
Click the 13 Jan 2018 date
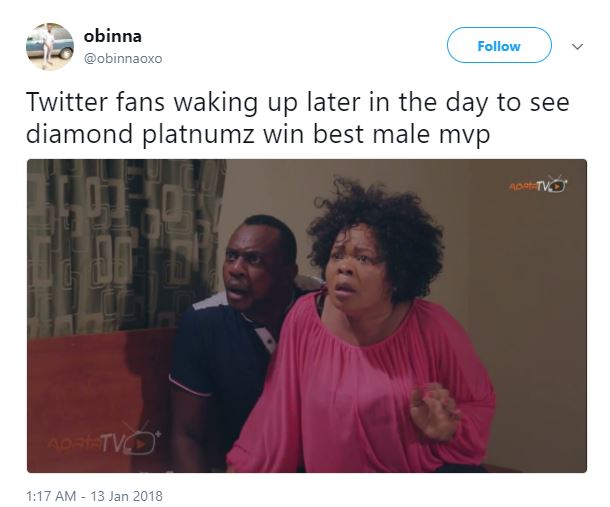[x=129, y=495]
